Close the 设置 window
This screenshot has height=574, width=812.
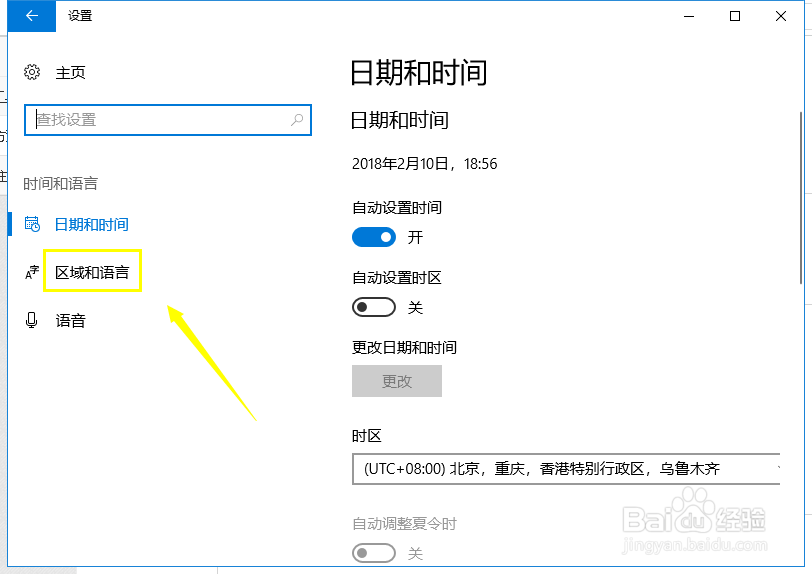click(x=781, y=16)
